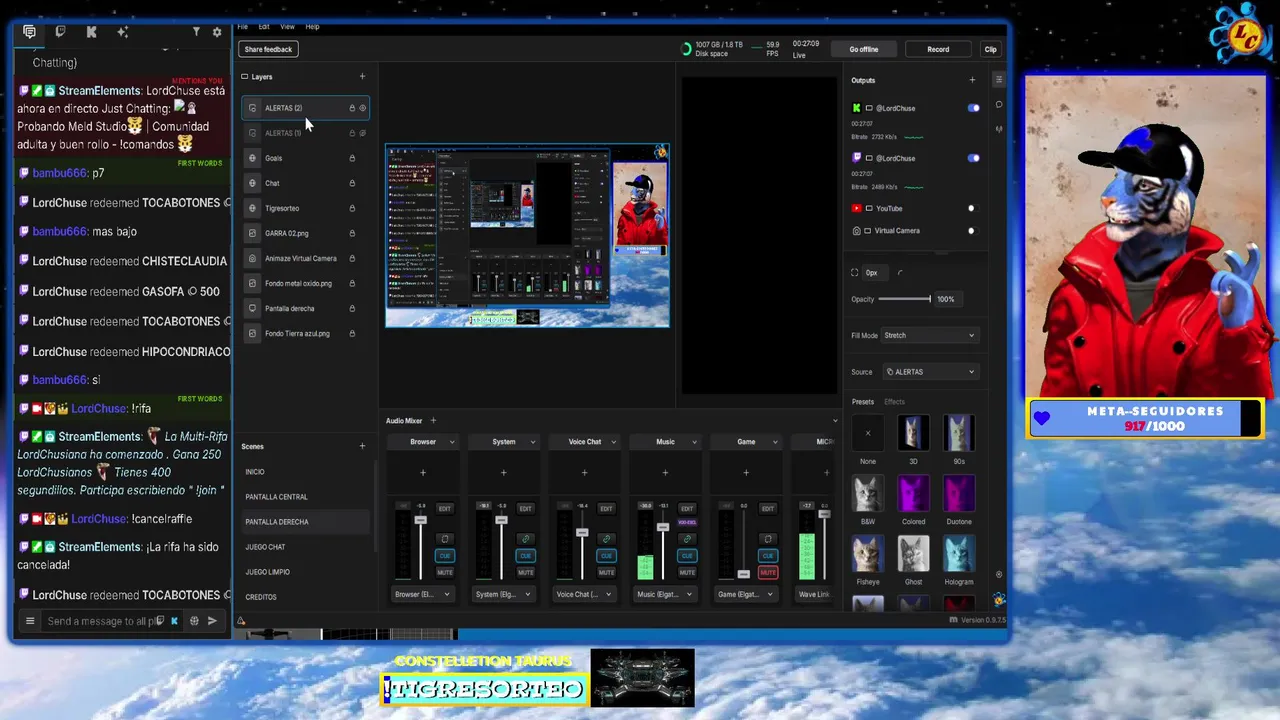Click the browser source icon of the Goals layer
The height and width of the screenshot is (720, 1280).
click(x=253, y=158)
